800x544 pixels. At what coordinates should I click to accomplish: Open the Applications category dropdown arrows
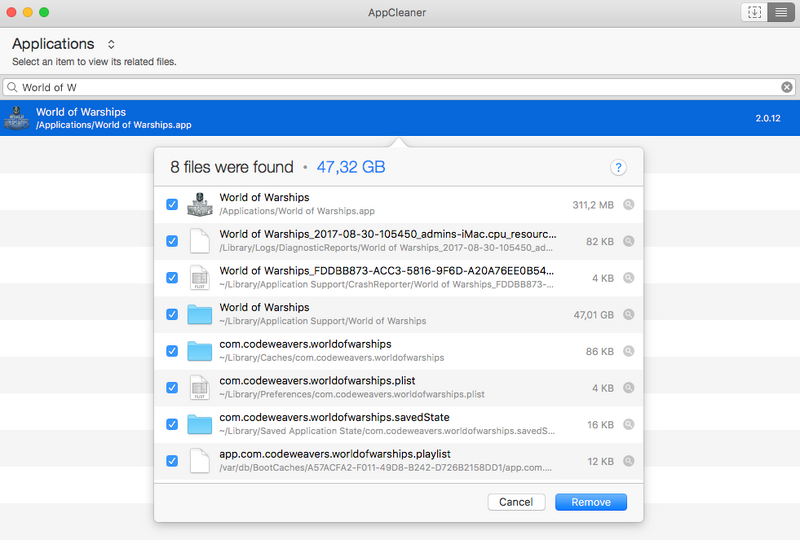[111, 44]
